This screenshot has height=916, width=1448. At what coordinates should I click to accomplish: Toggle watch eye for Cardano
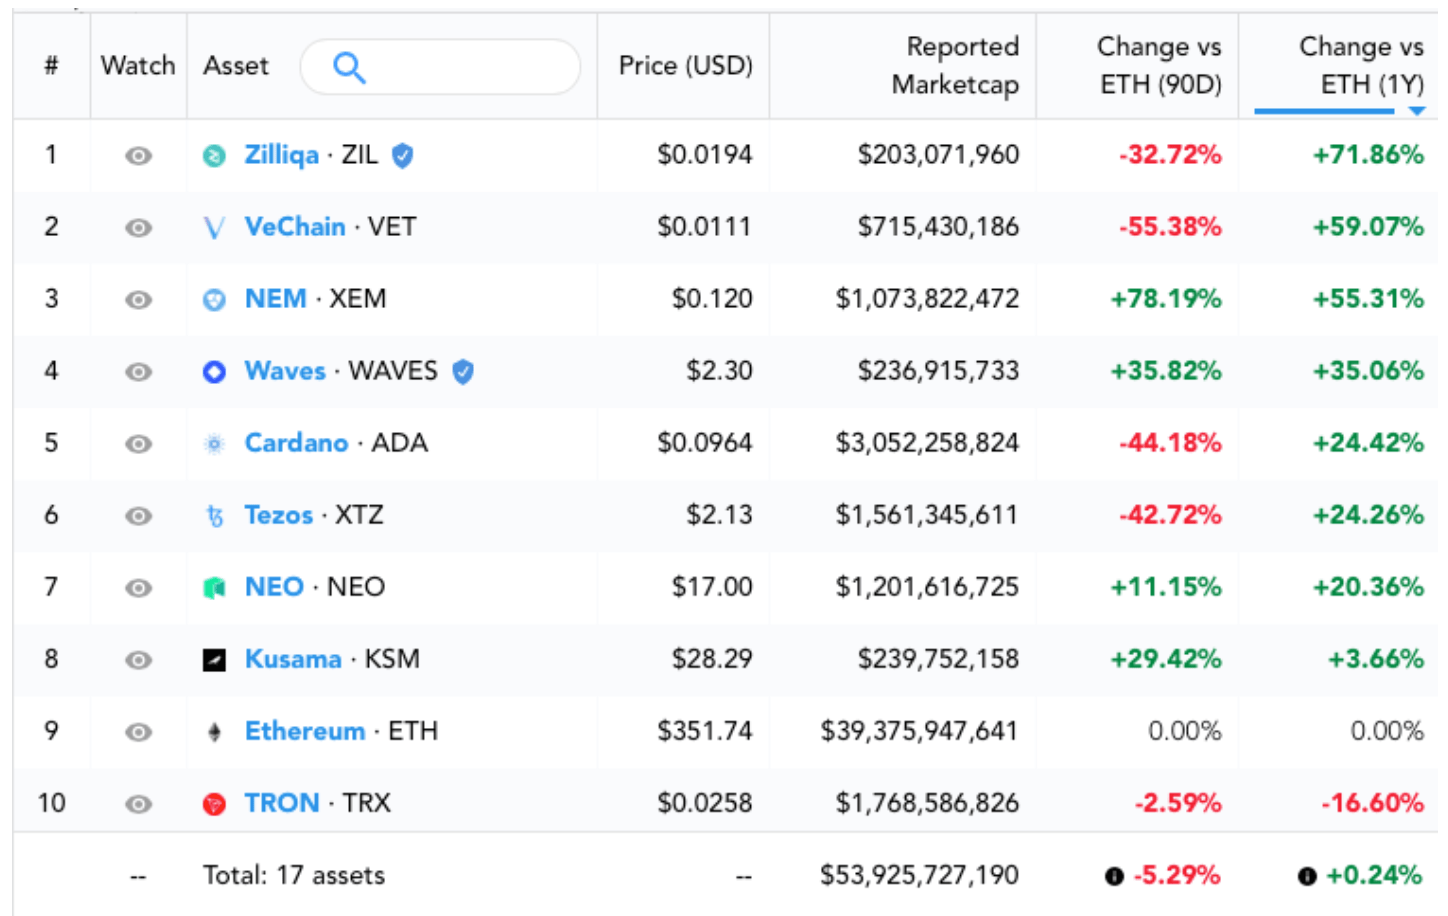point(138,444)
